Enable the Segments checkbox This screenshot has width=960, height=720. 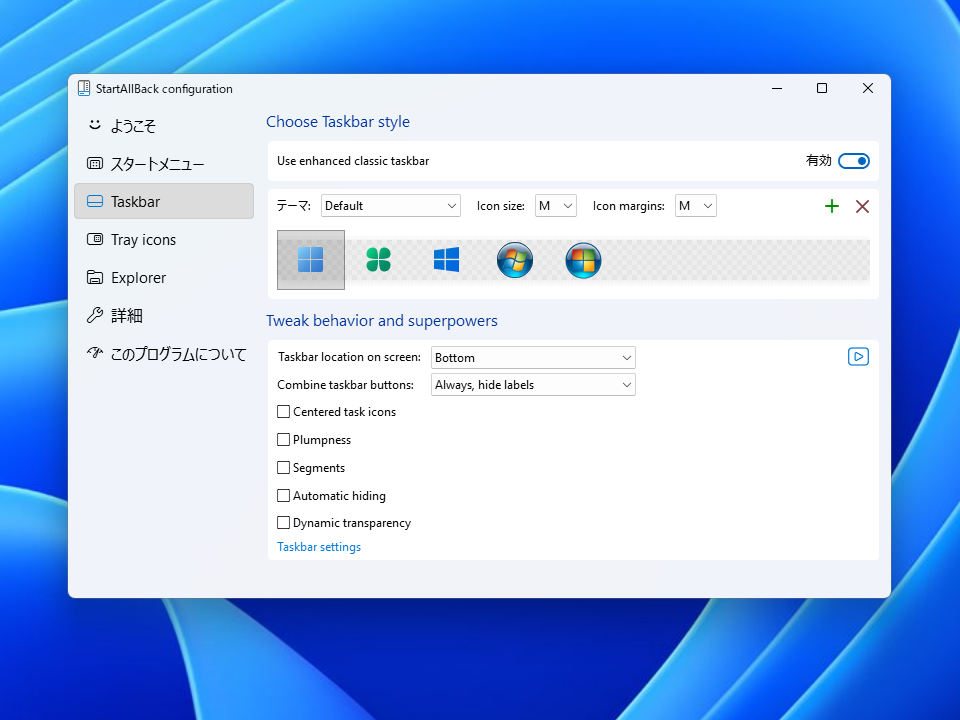coord(283,468)
